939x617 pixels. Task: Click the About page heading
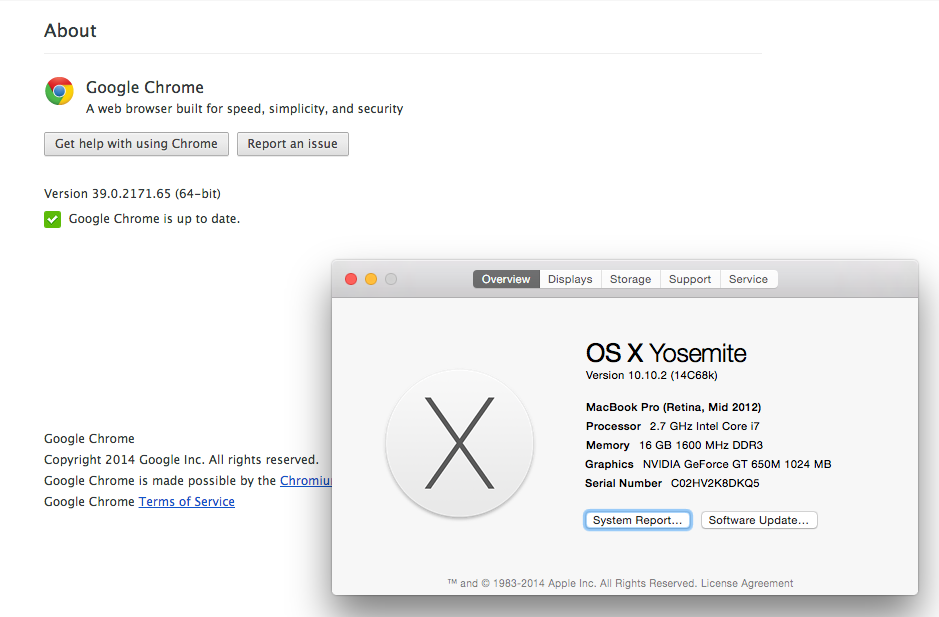70,31
